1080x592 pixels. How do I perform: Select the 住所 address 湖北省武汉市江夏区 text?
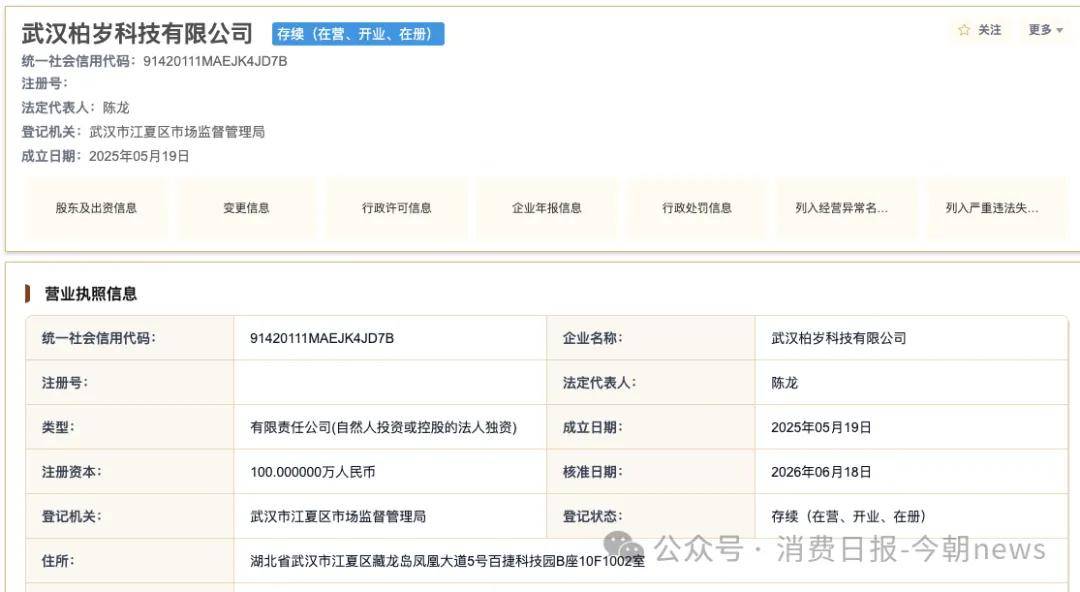(447, 561)
